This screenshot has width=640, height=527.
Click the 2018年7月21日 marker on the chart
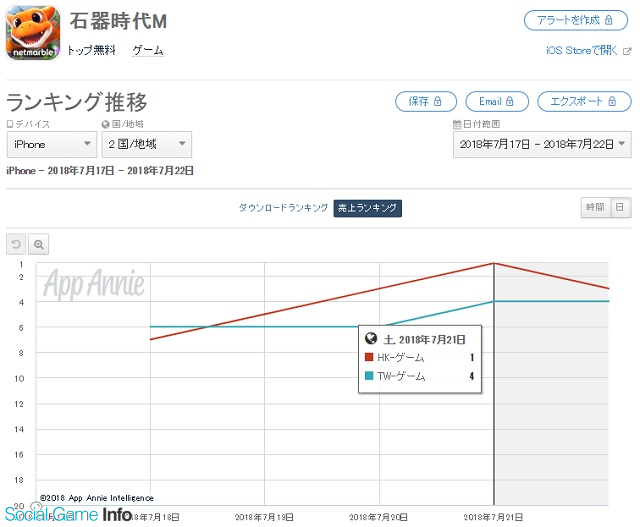coord(494,263)
